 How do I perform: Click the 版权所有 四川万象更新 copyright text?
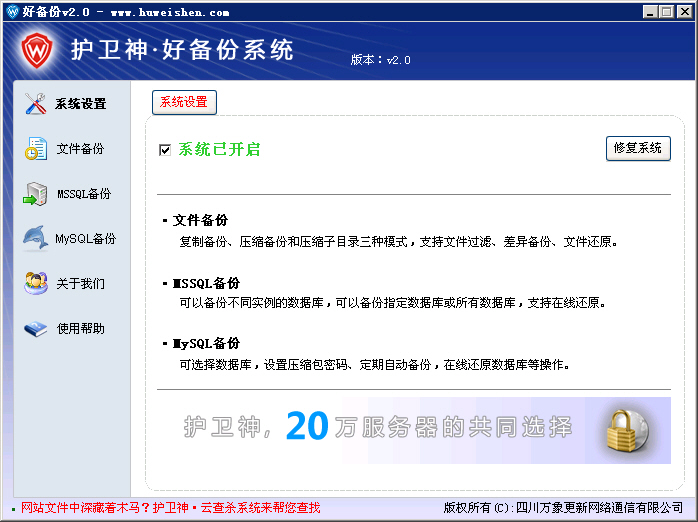563,507
